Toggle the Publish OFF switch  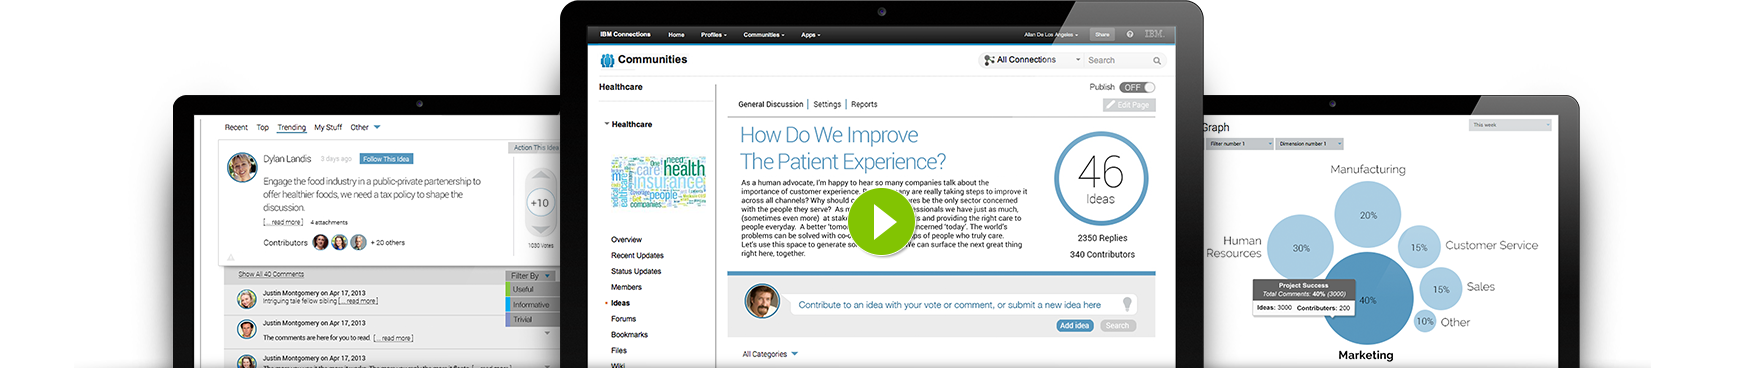point(1137,87)
